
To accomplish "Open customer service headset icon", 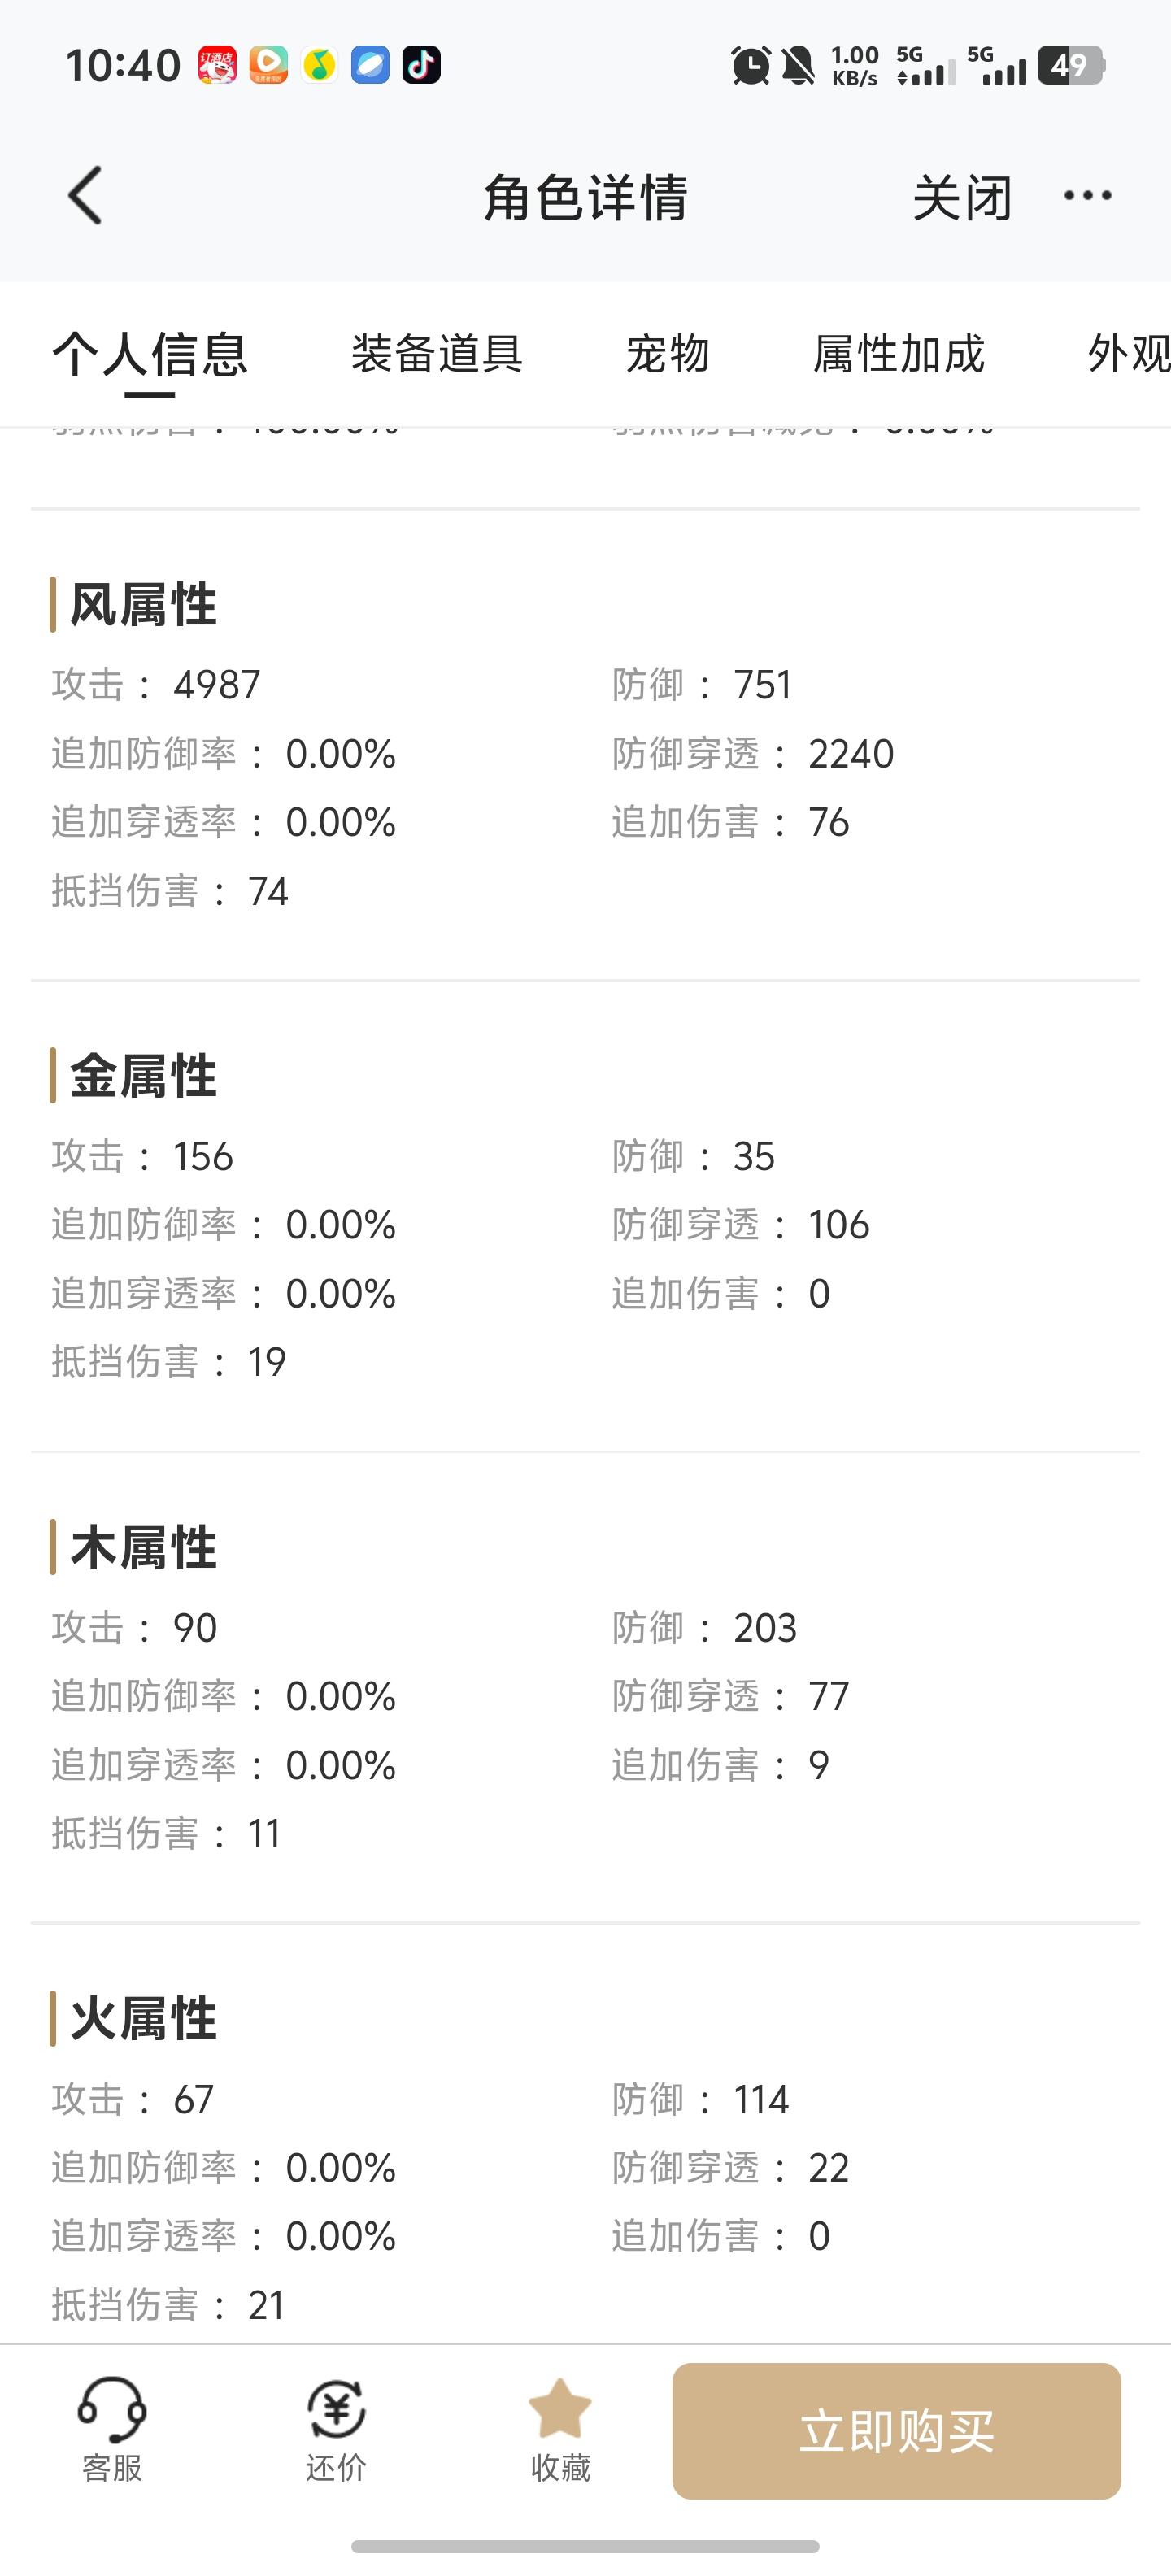I will [x=112, y=2409].
